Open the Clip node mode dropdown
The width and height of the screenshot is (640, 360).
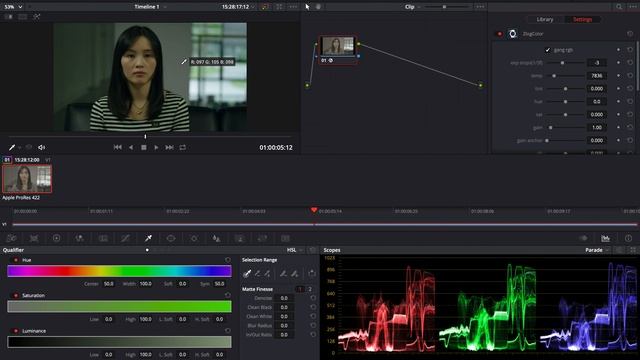(412, 7)
